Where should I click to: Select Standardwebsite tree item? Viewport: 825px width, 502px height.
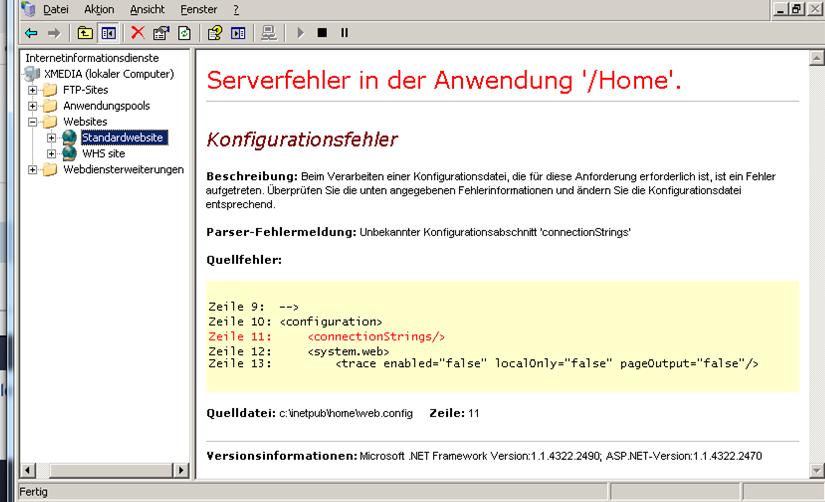(x=124, y=137)
